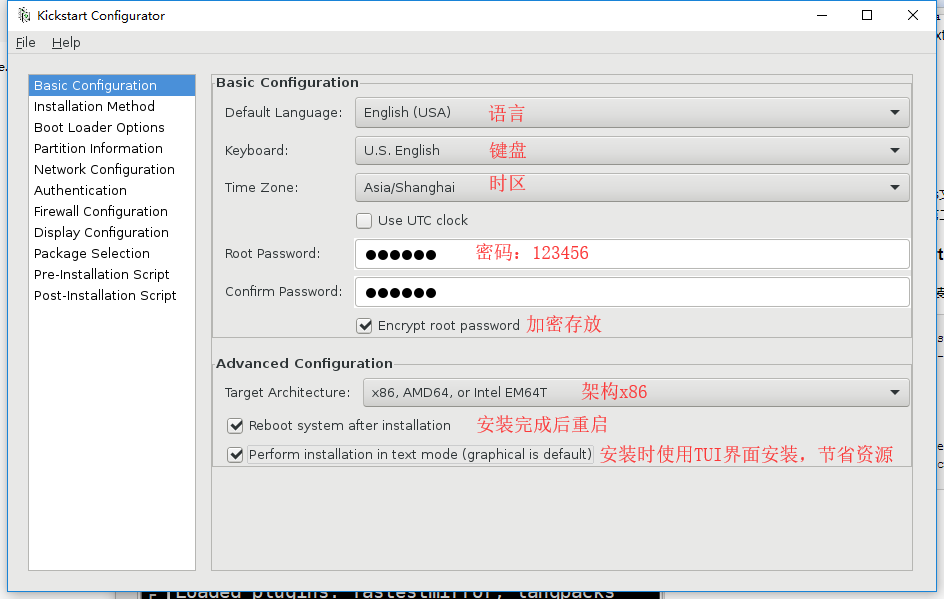Minimize the Kickstart Configurator window

point(822,16)
